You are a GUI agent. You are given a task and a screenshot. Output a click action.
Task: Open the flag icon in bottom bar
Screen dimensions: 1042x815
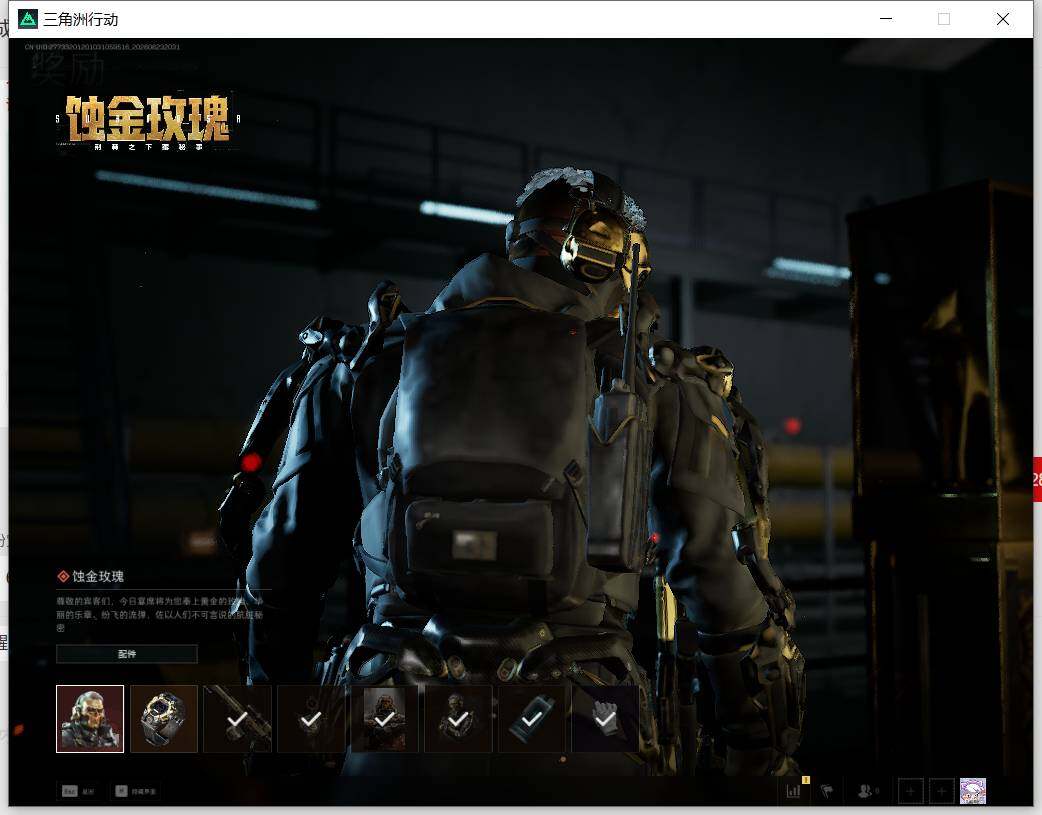(x=827, y=791)
